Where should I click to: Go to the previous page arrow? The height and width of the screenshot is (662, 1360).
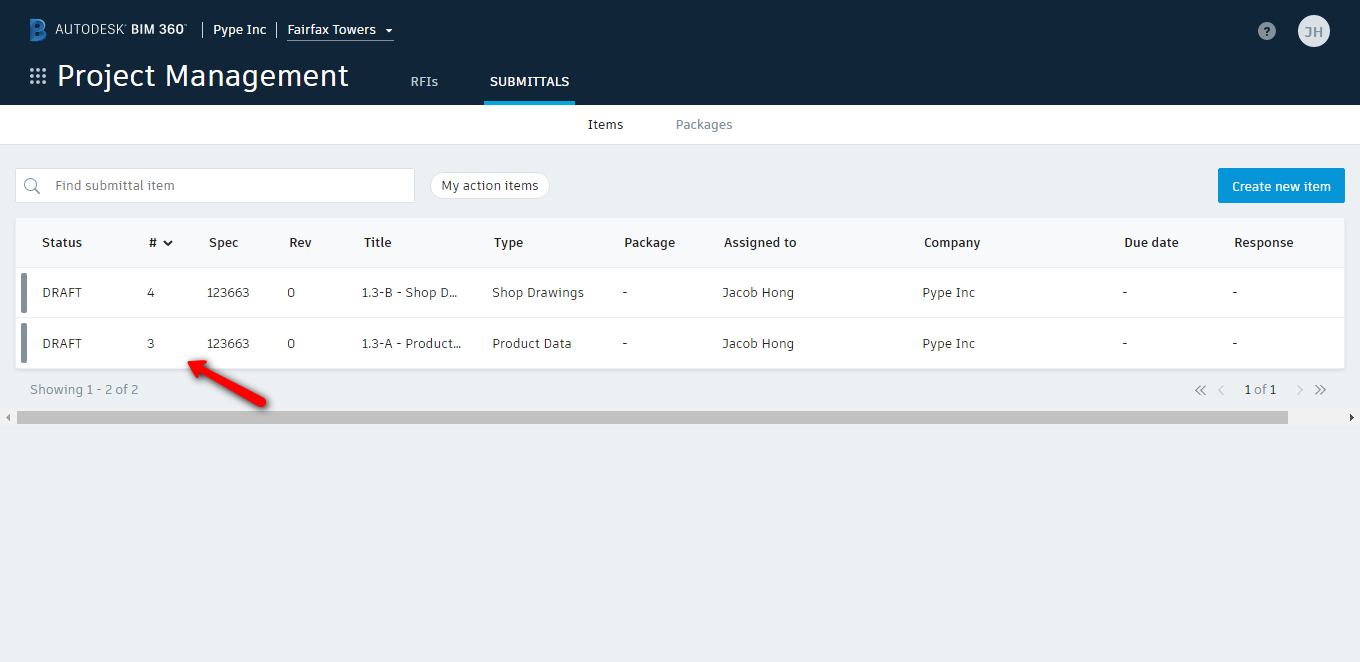point(1222,390)
